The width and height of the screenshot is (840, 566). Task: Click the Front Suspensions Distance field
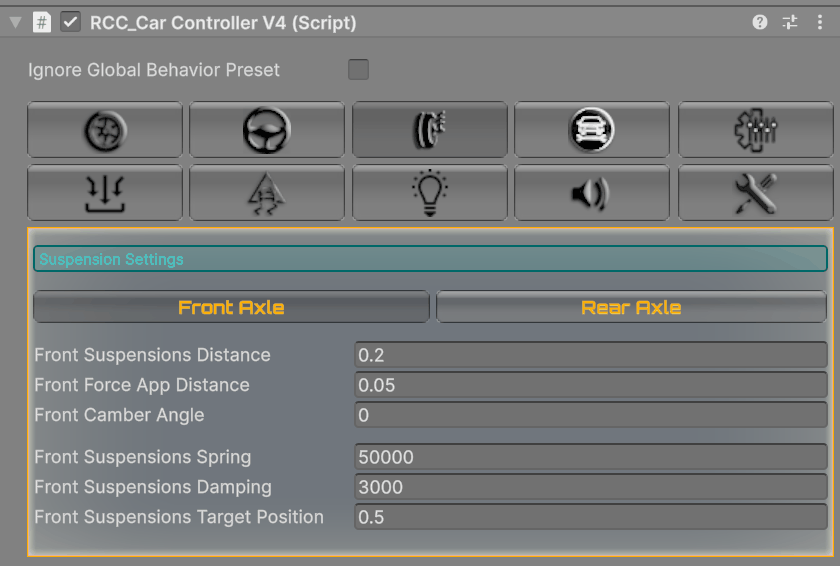(591, 355)
